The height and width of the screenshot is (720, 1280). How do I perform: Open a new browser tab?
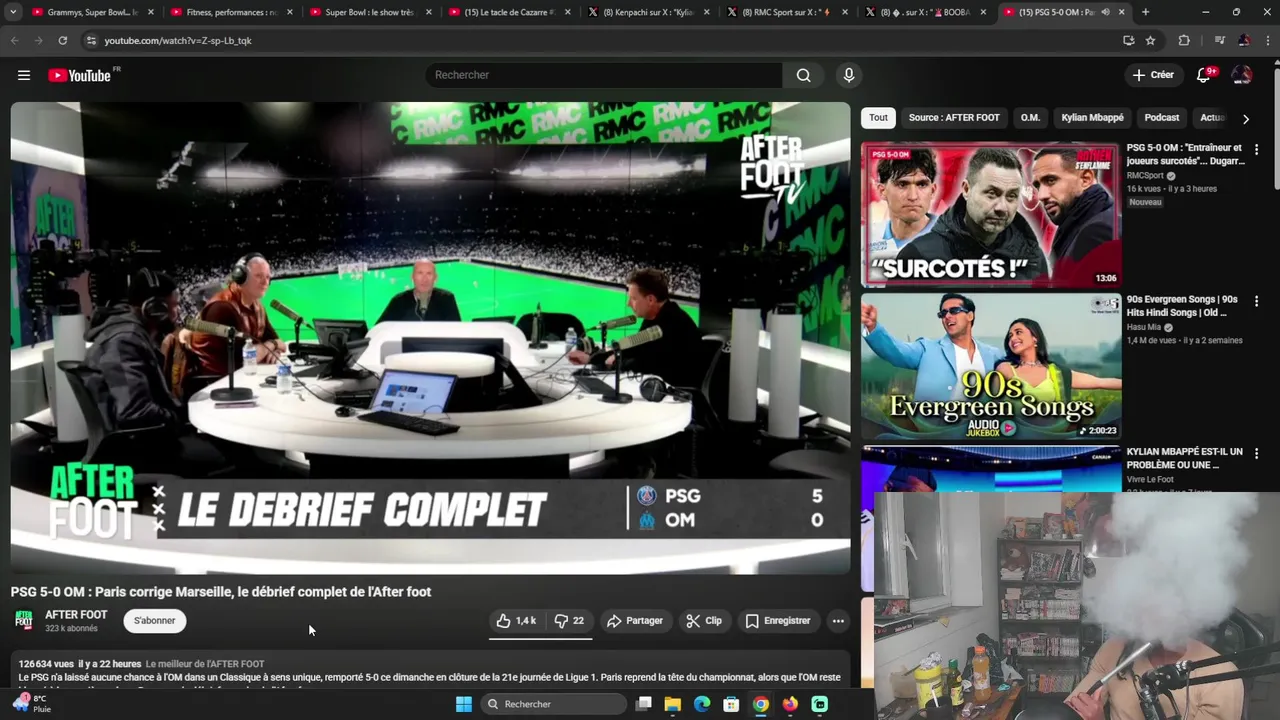pyautogui.click(x=1145, y=12)
